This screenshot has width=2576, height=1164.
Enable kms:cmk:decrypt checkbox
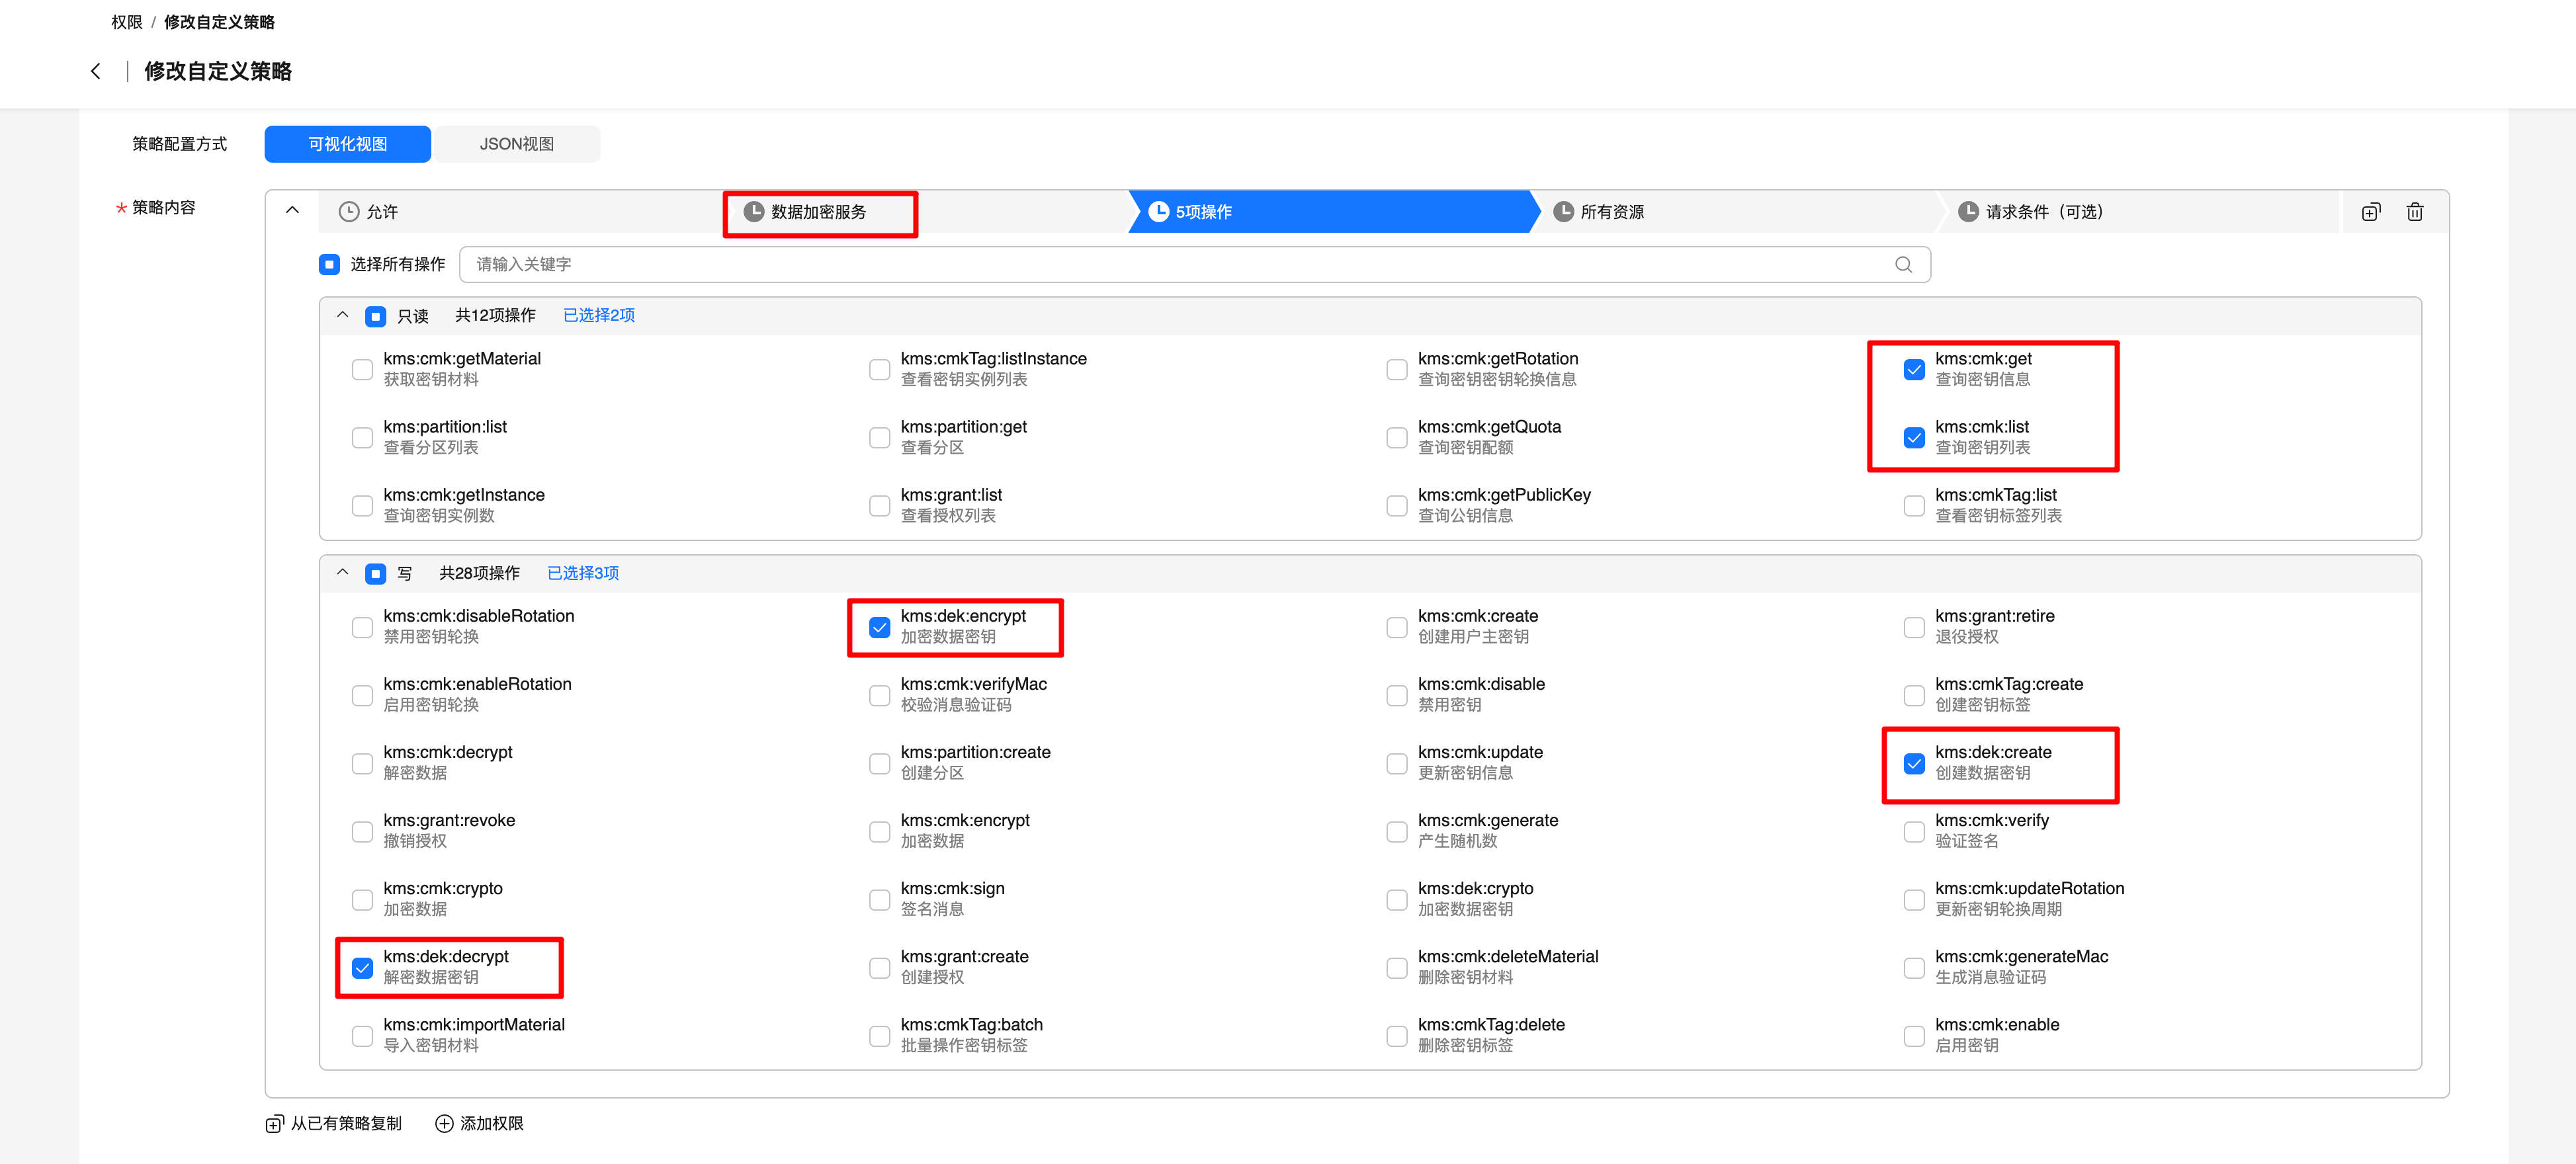tap(363, 764)
